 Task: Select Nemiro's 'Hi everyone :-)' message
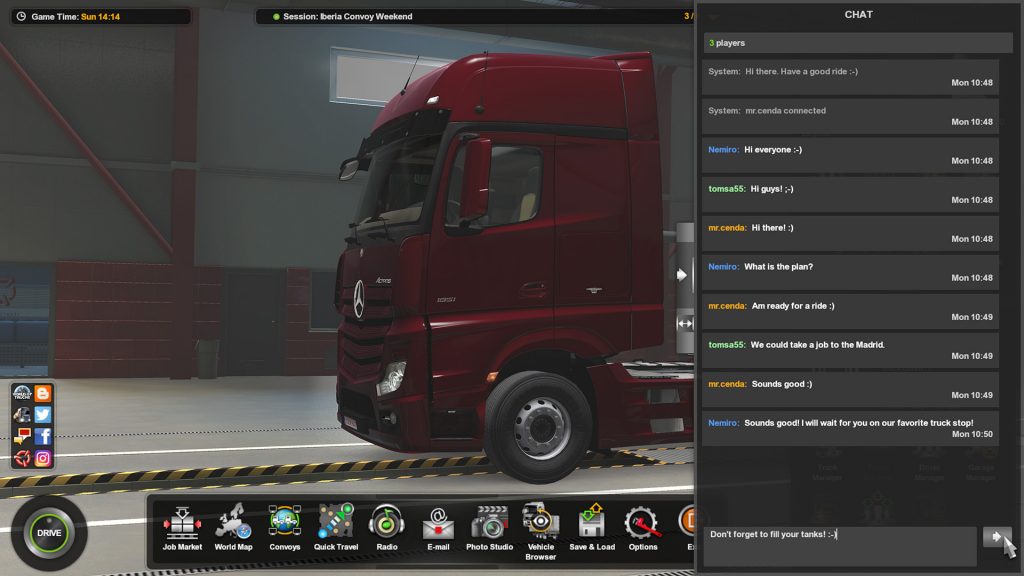pos(850,155)
